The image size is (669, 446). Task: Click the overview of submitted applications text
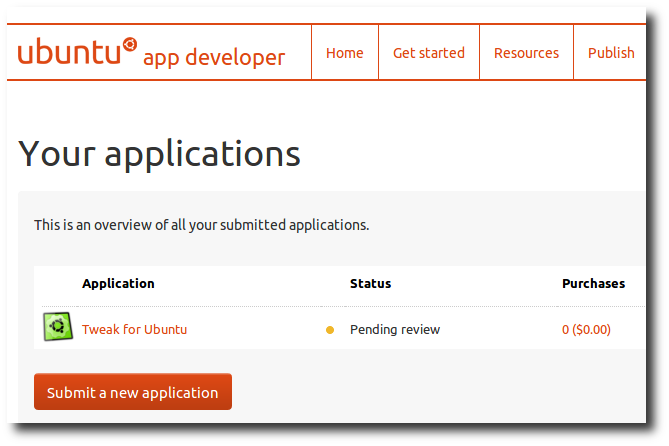pyautogui.click(x=201, y=225)
